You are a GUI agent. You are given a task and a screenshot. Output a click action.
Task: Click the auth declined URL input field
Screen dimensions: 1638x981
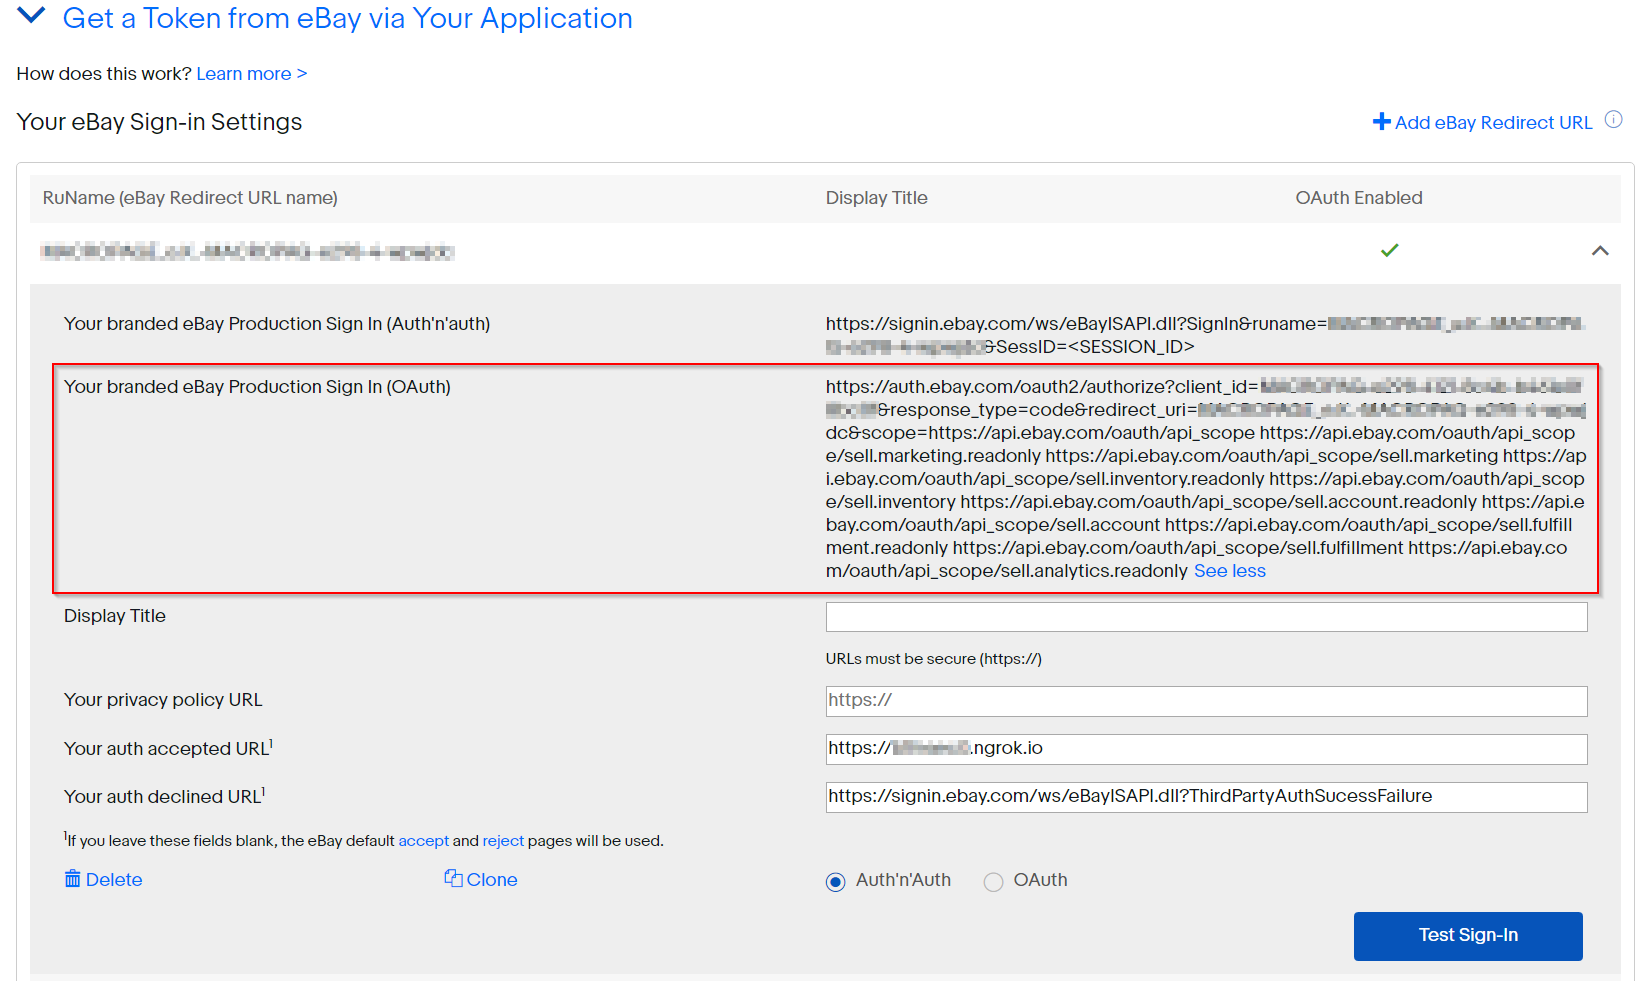[x=1206, y=797]
